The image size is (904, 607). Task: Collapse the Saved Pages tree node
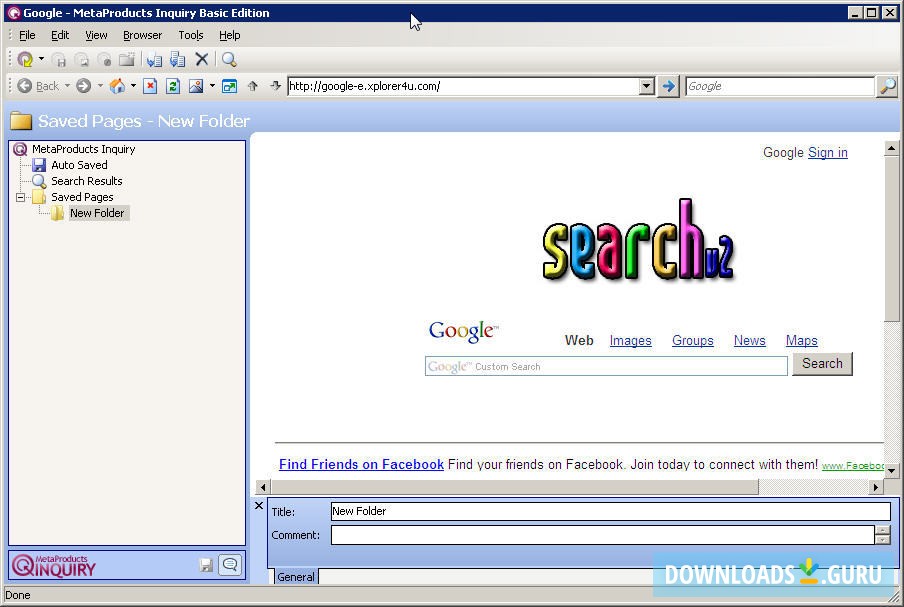tap(20, 197)
